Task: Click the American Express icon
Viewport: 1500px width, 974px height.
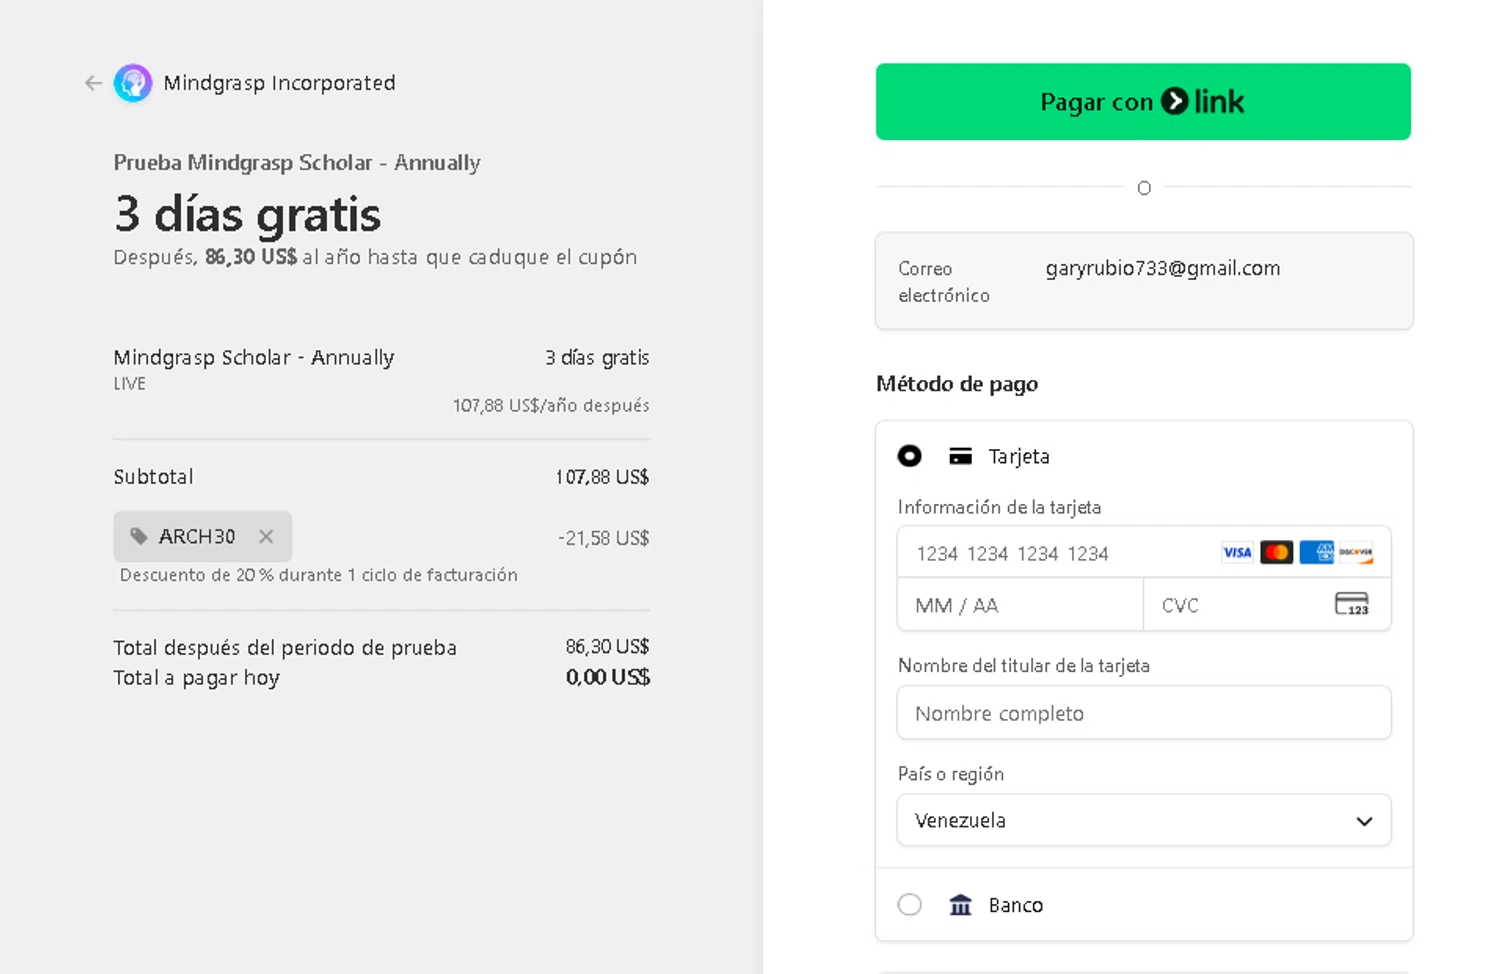Action: coord(1316,552)
